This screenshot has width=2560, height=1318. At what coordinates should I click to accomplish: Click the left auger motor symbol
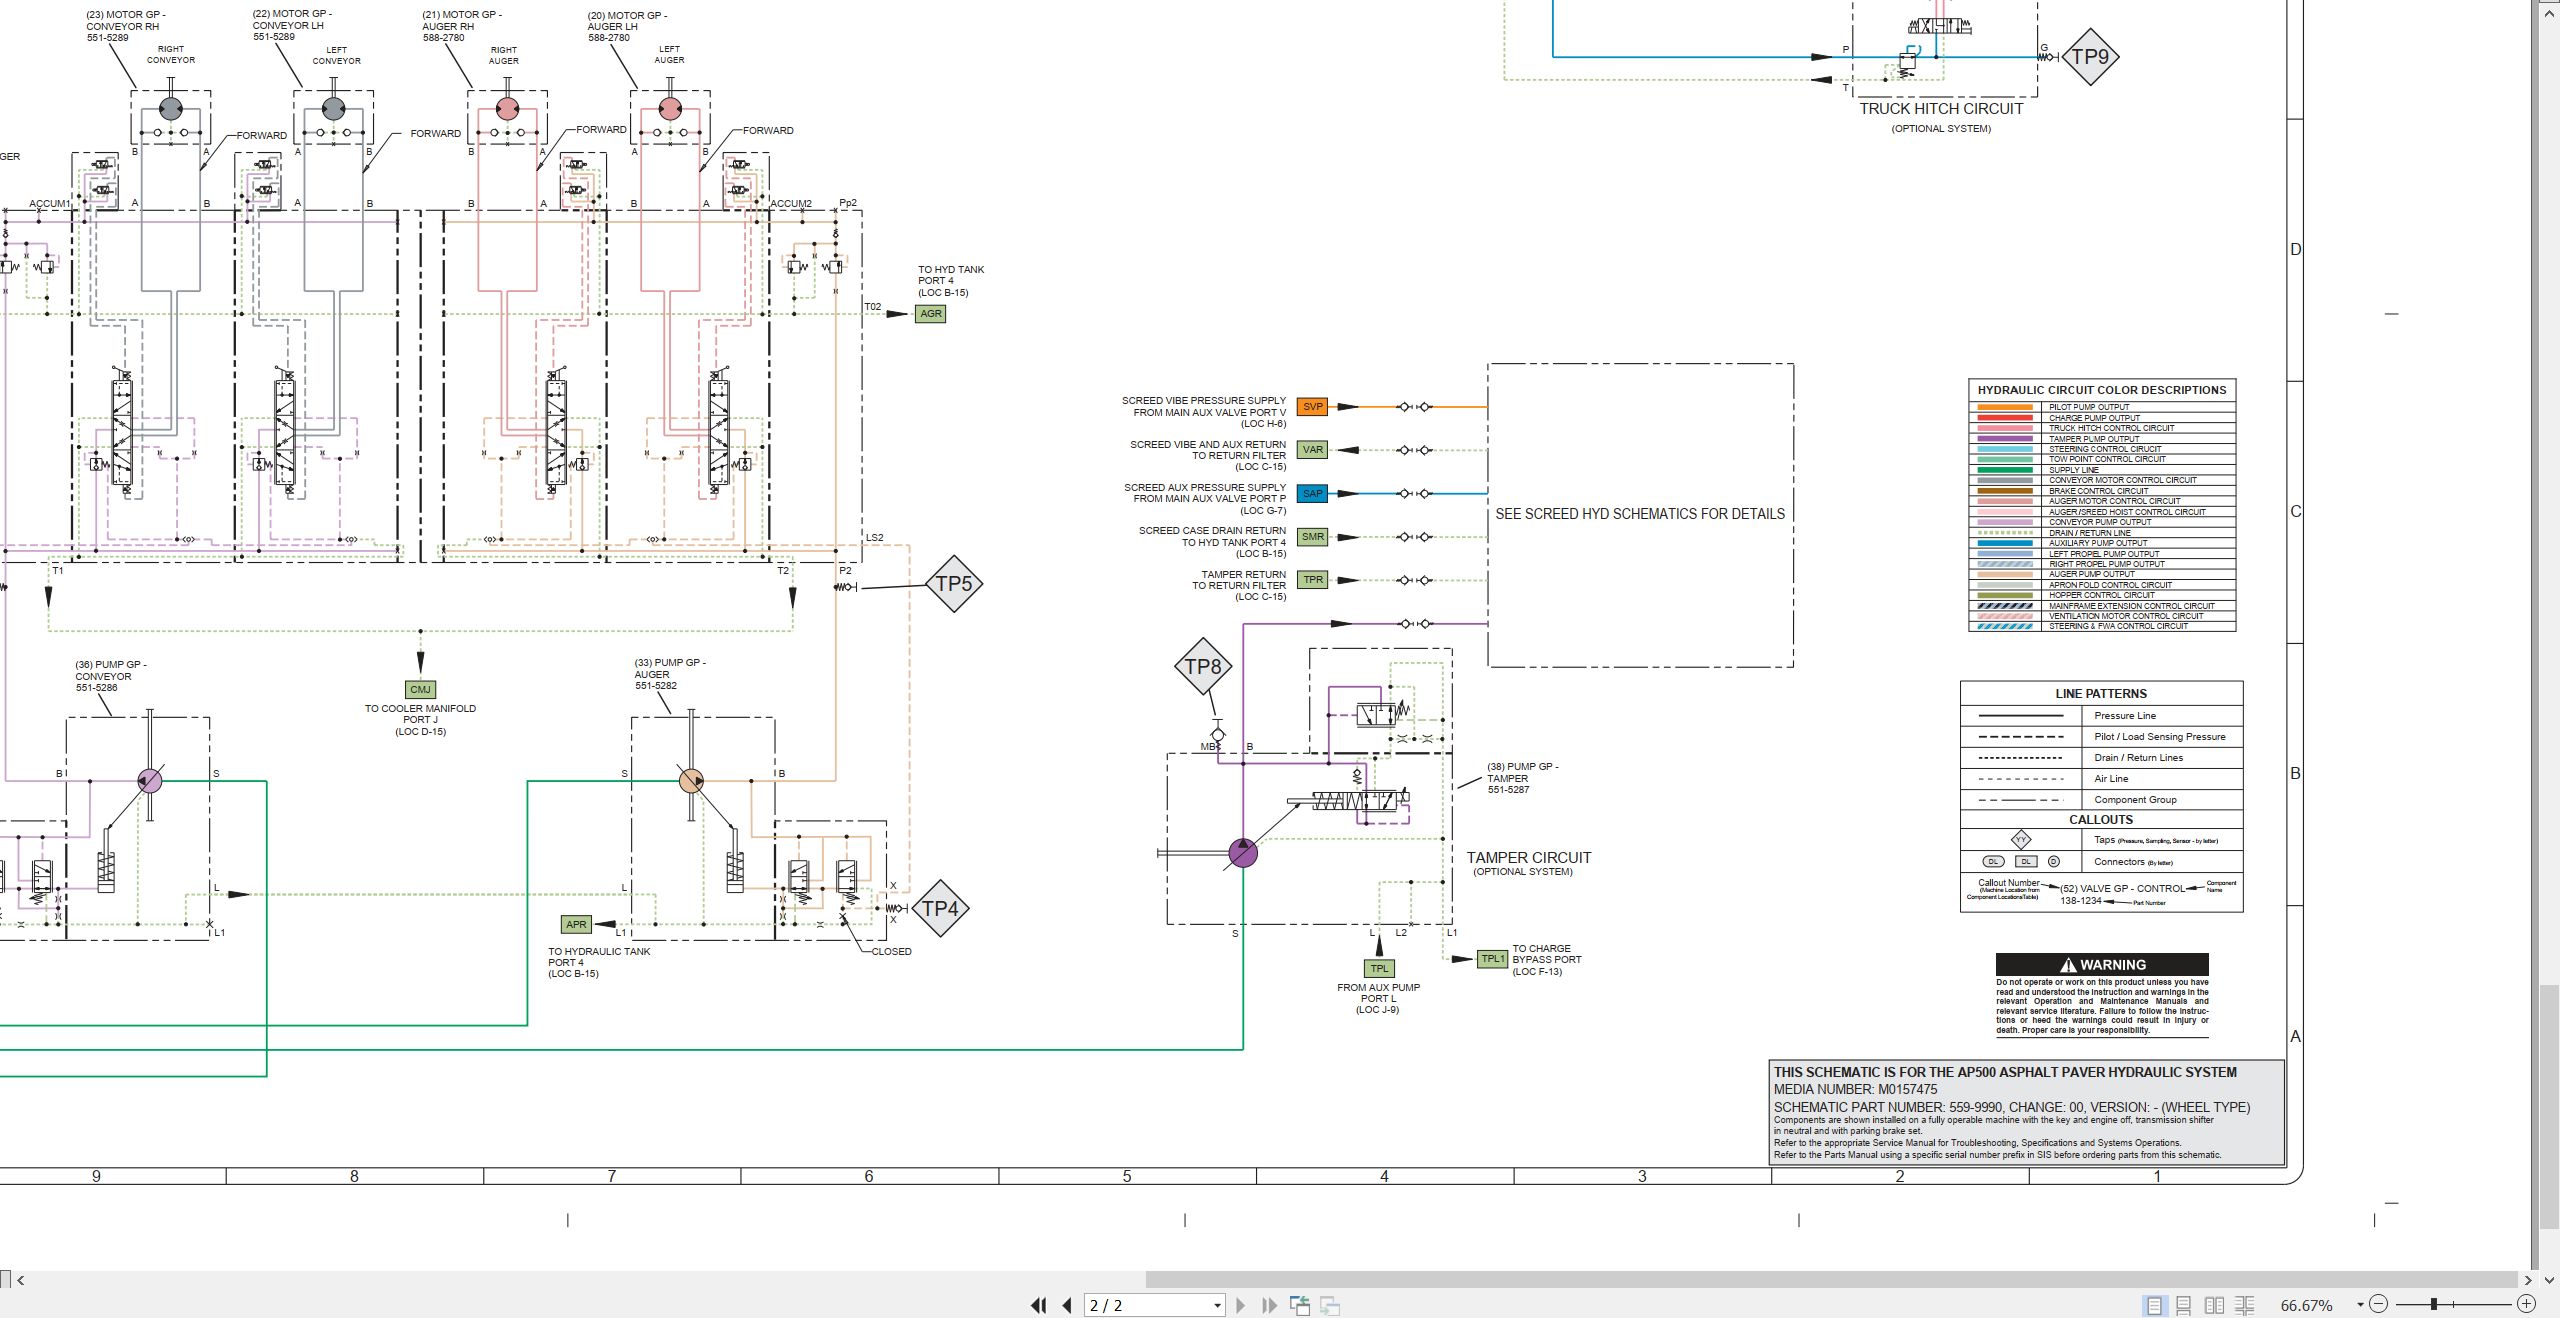click(670, 108)
